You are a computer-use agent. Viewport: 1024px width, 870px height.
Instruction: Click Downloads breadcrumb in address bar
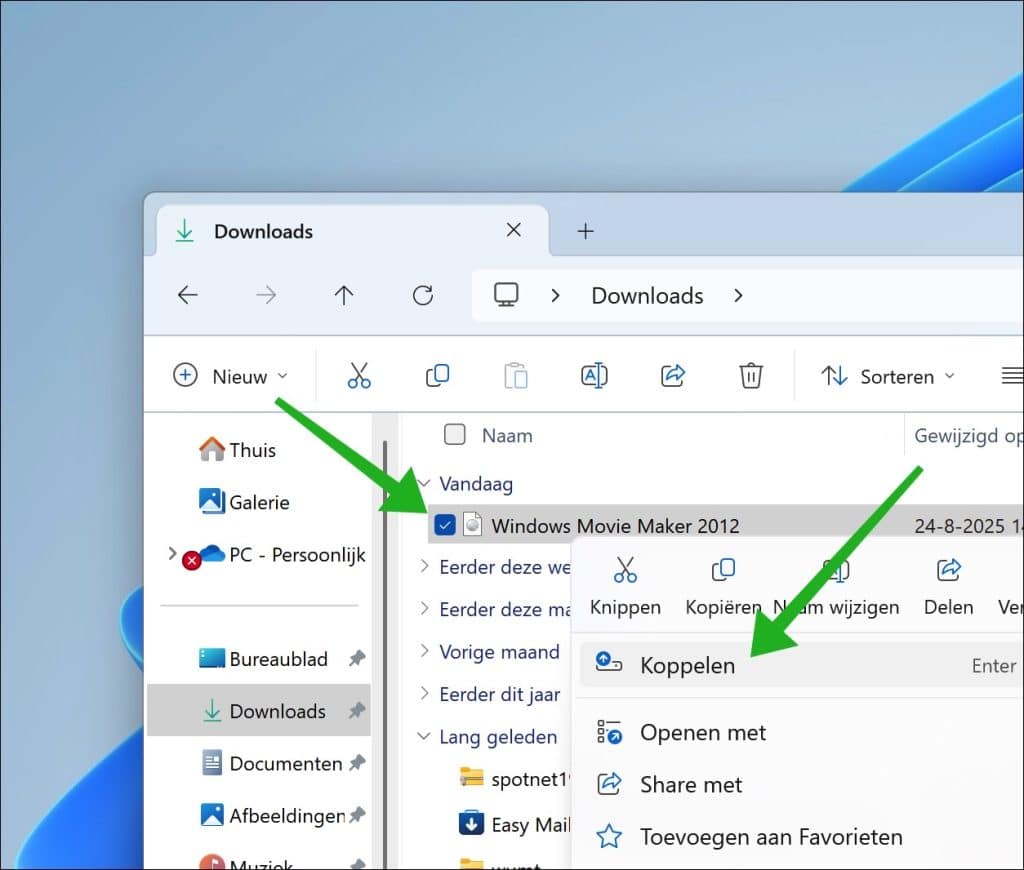647,296
